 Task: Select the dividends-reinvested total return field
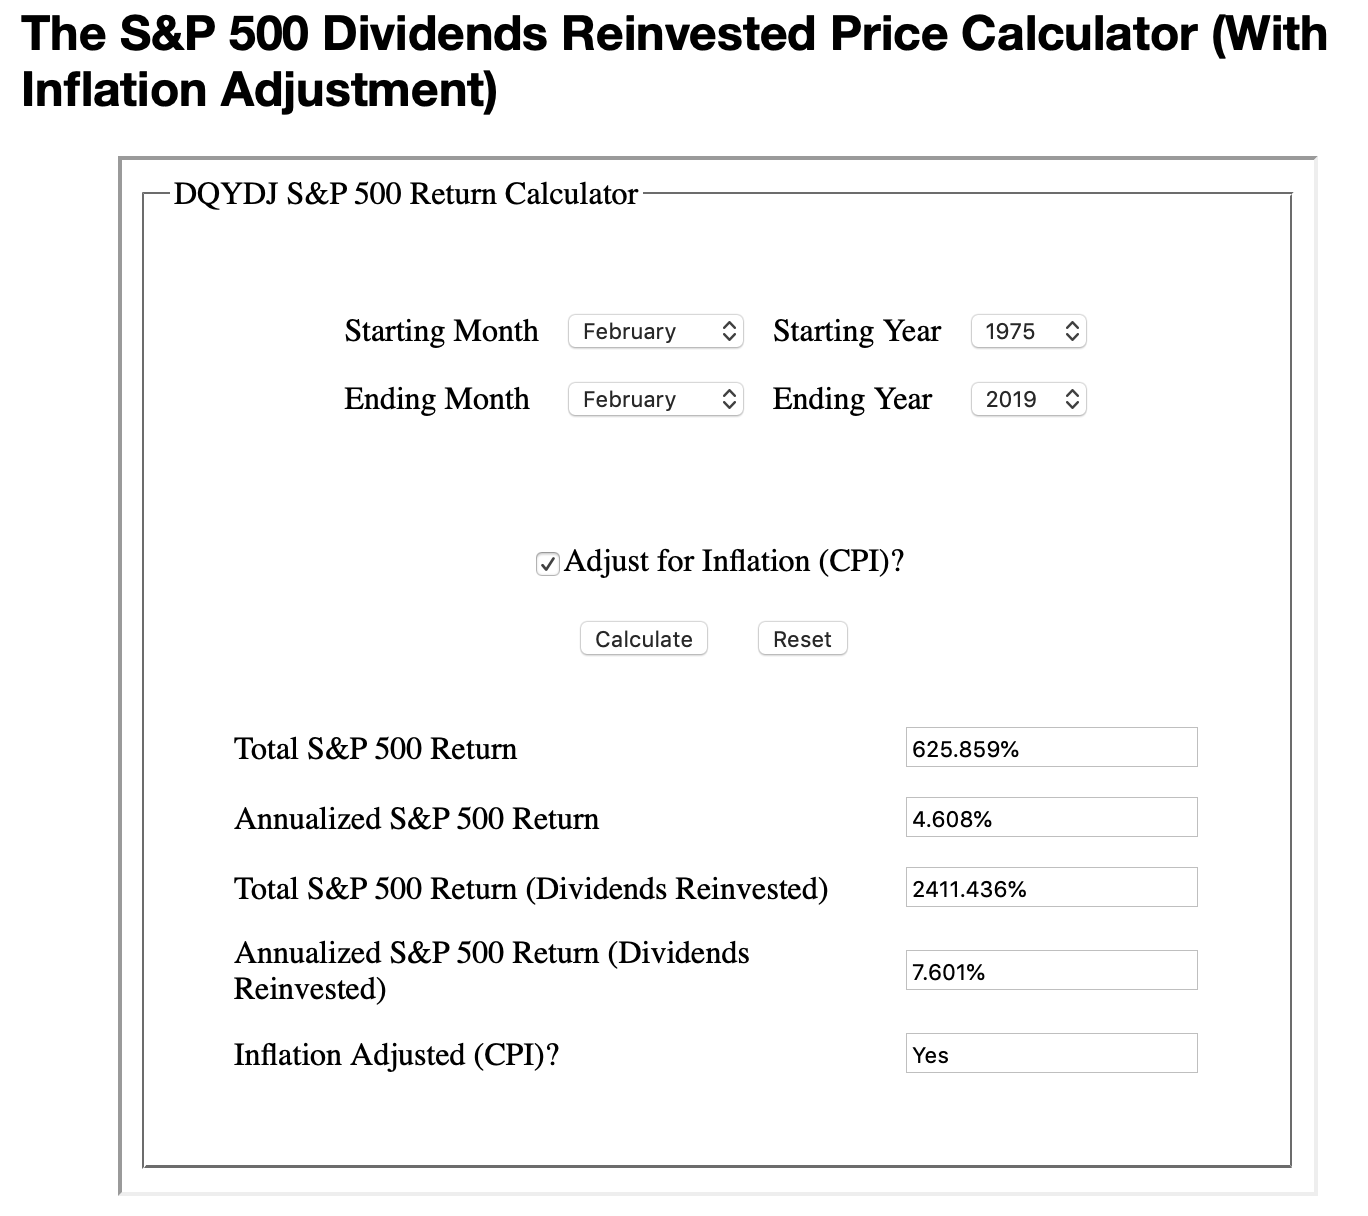(x=1050, y=886)
